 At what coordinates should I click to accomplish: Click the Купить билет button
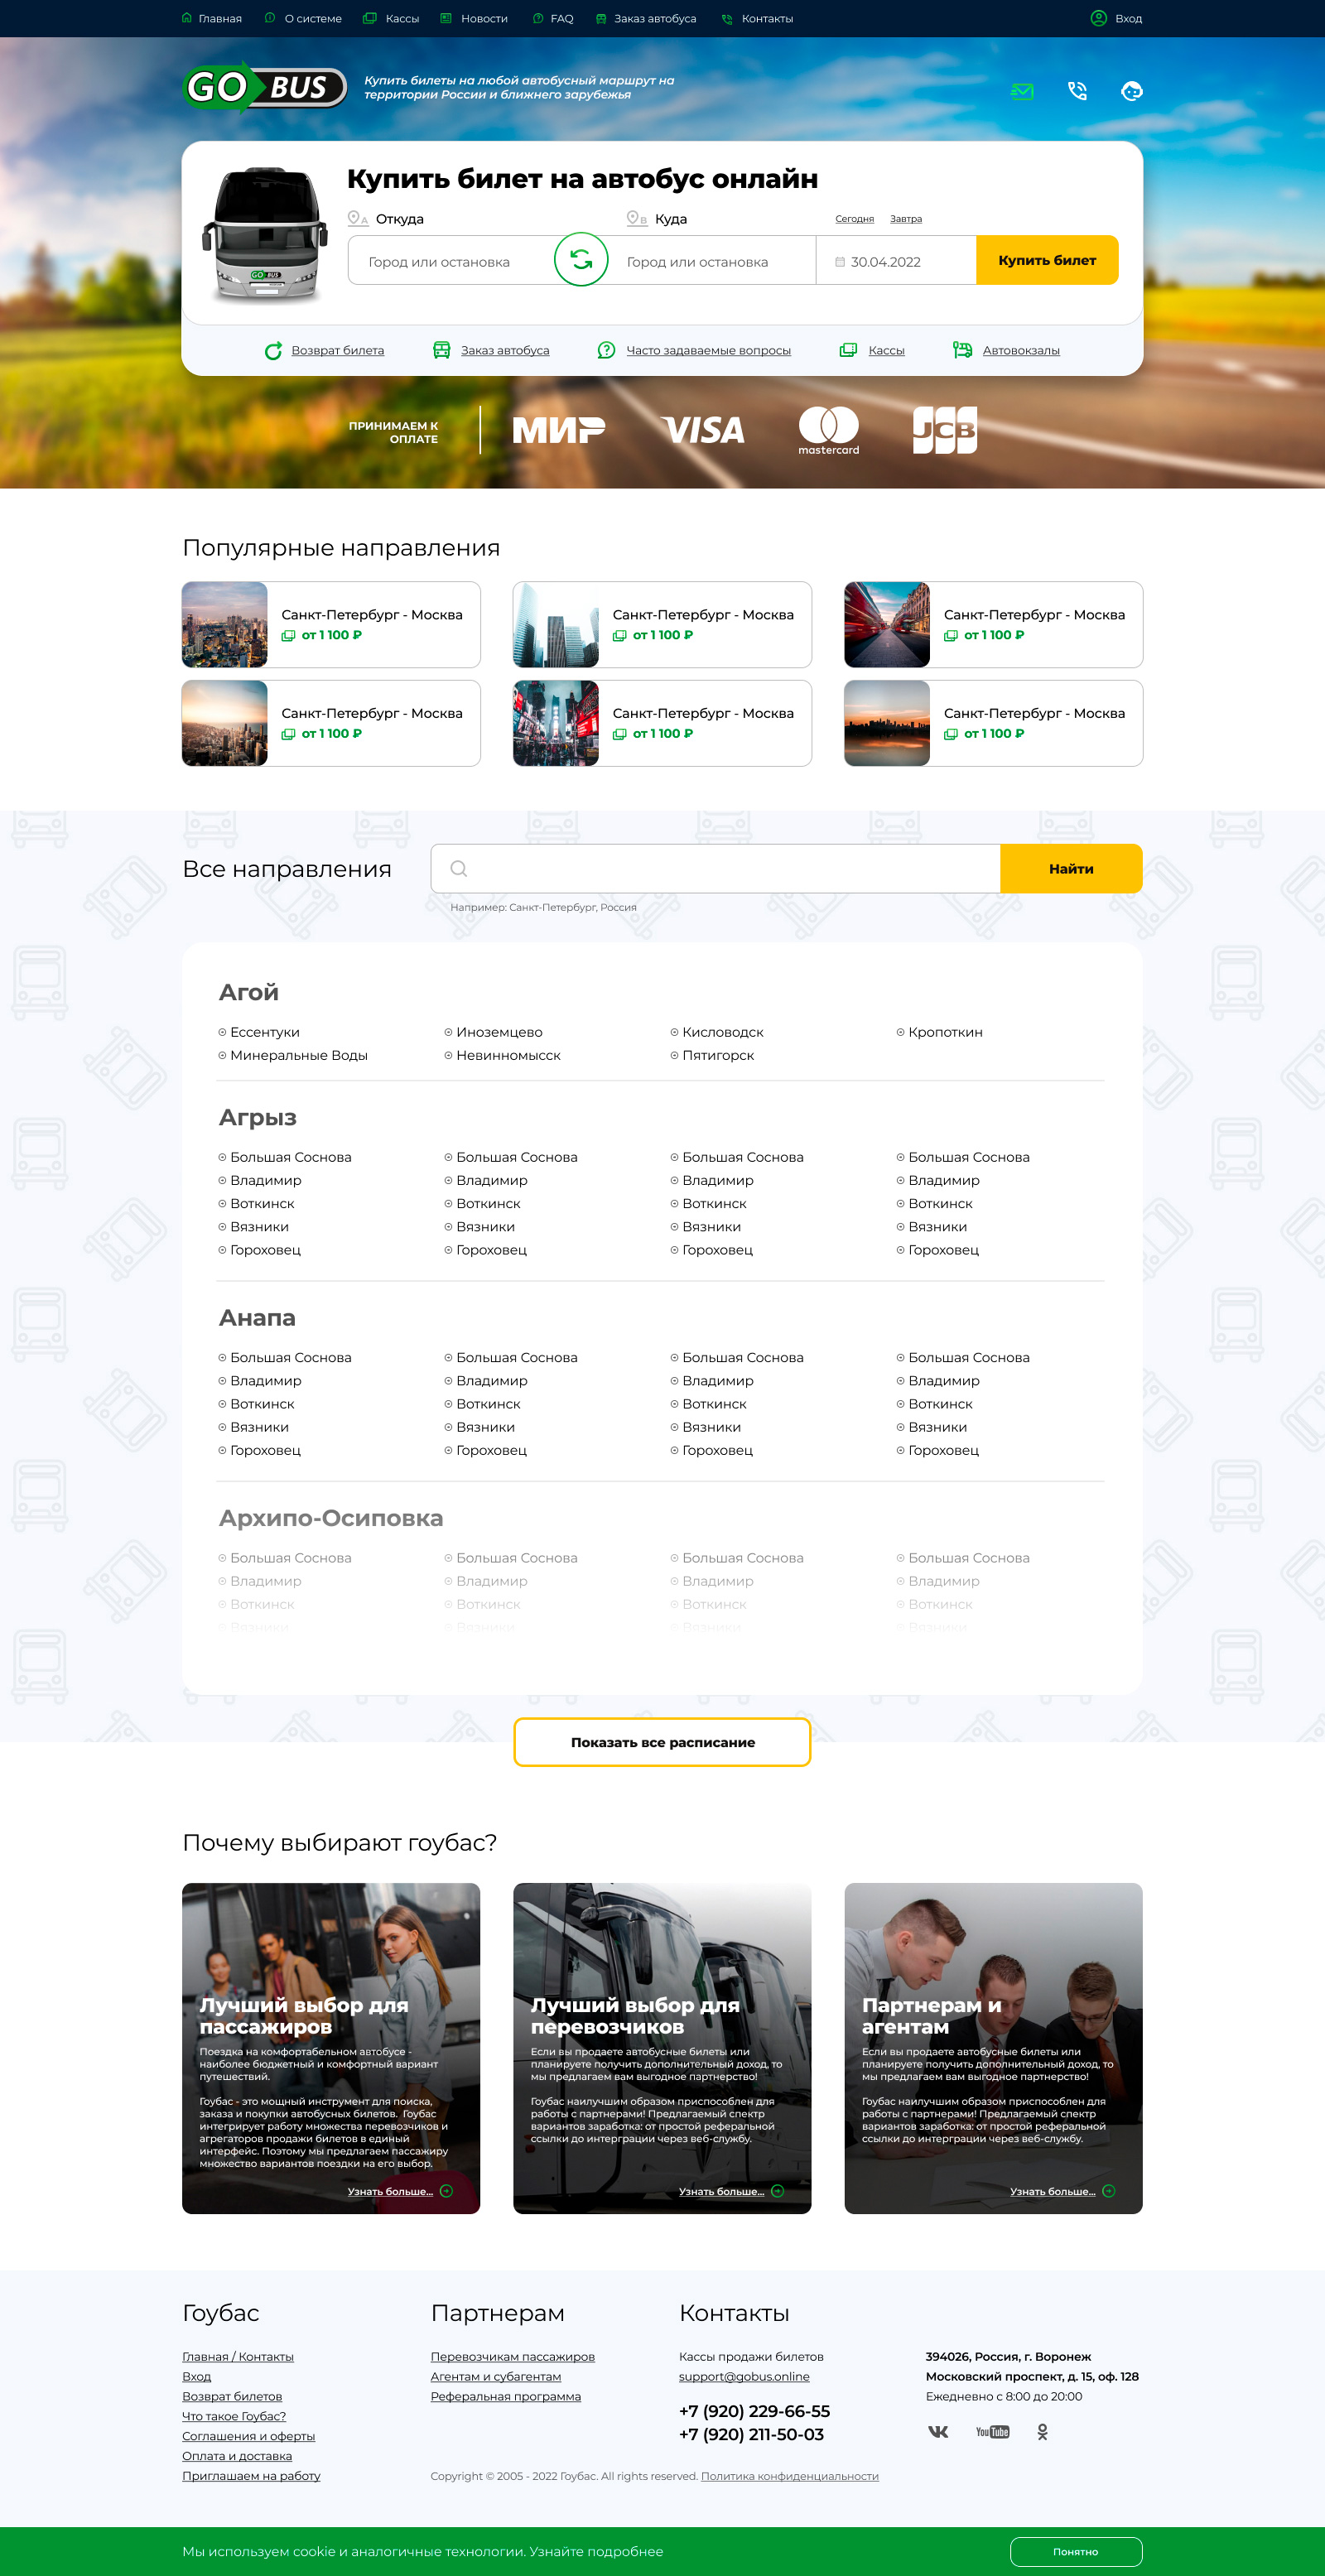tap(1047, 260)
